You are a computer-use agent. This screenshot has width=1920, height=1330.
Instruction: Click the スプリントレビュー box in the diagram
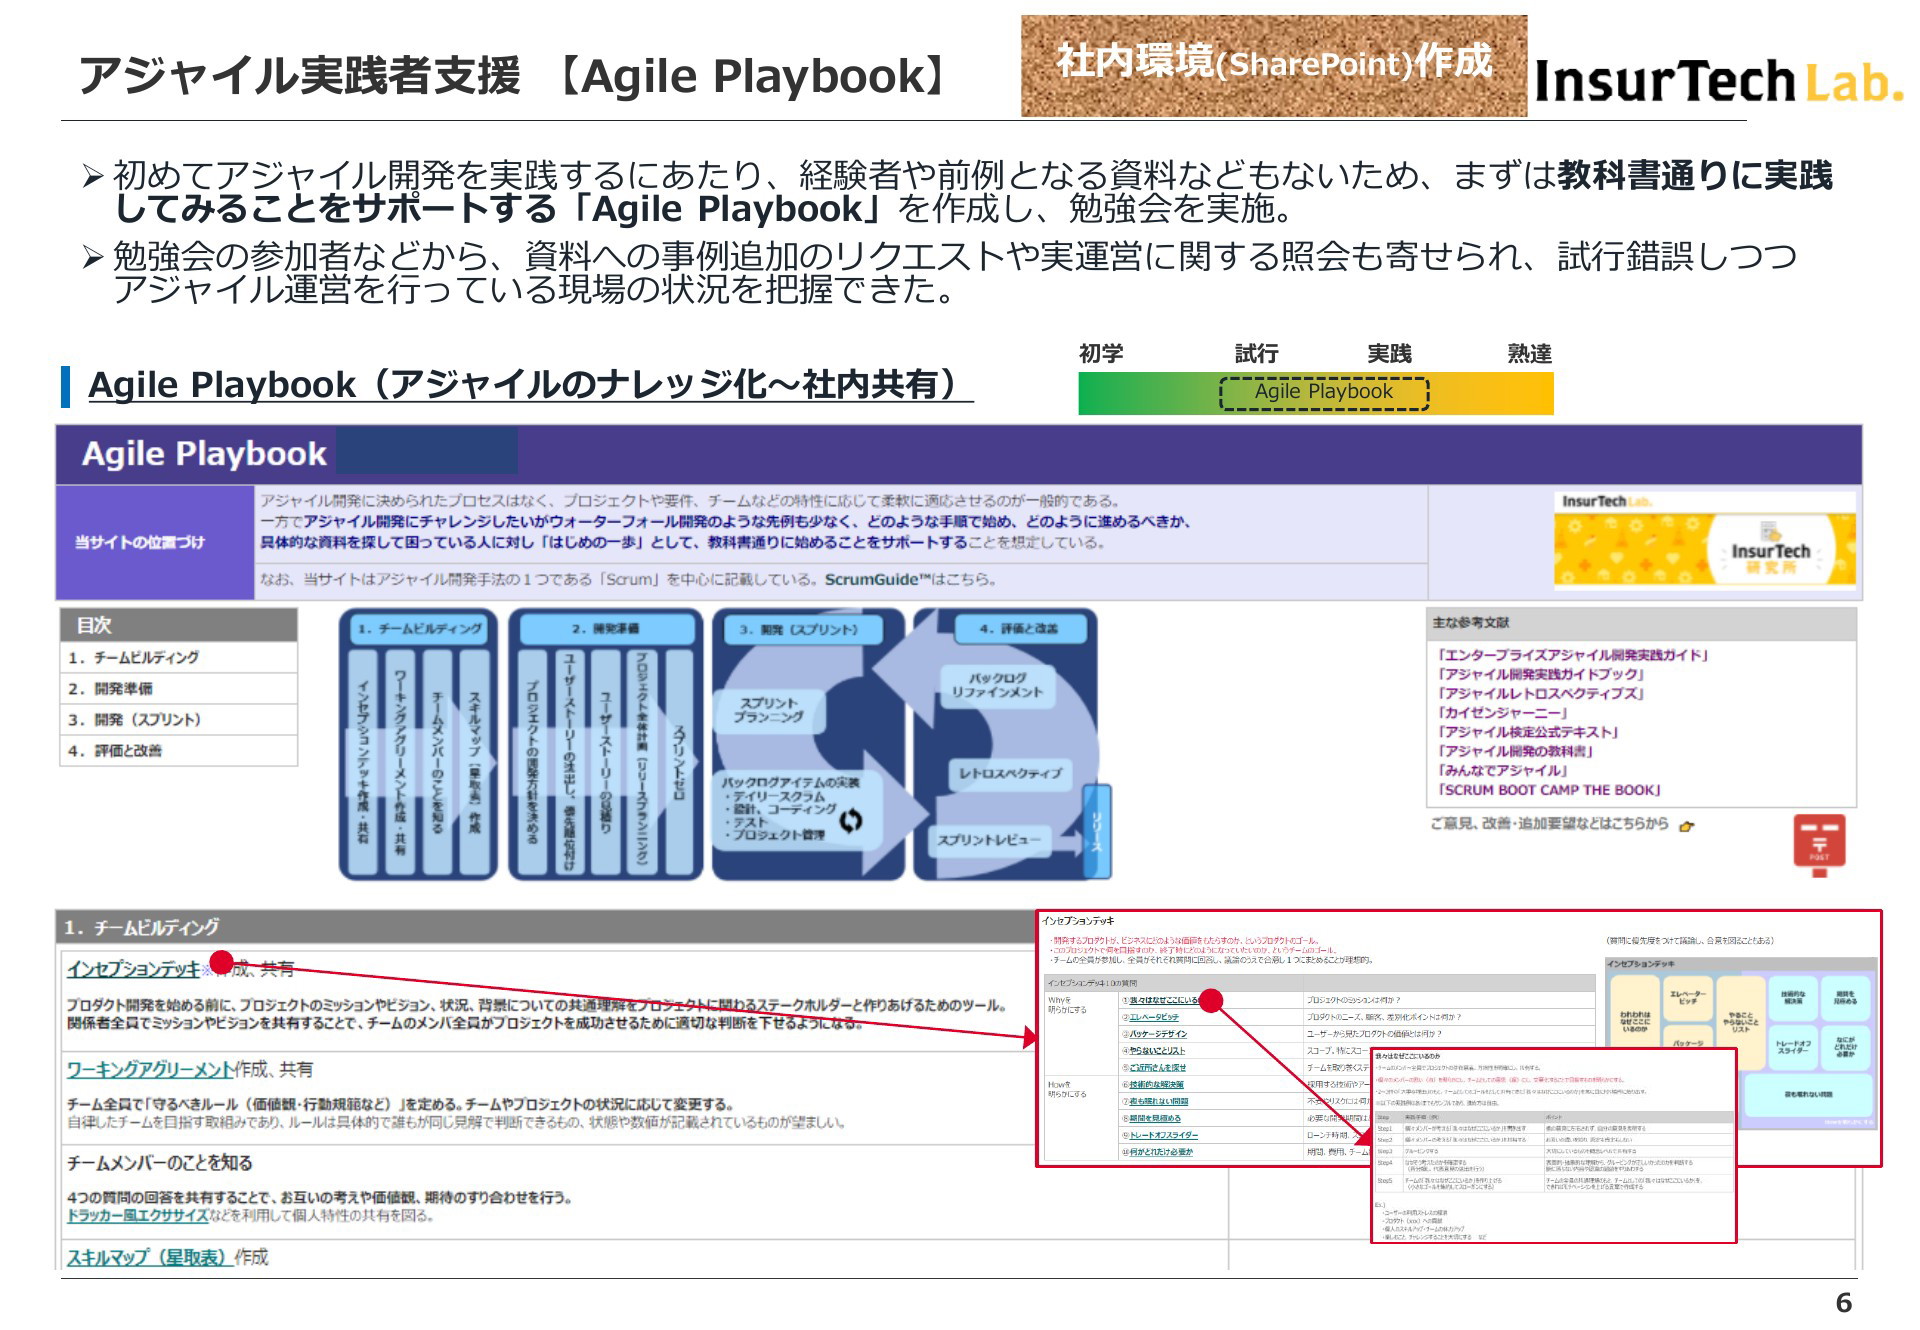click(x=989, y=840)
